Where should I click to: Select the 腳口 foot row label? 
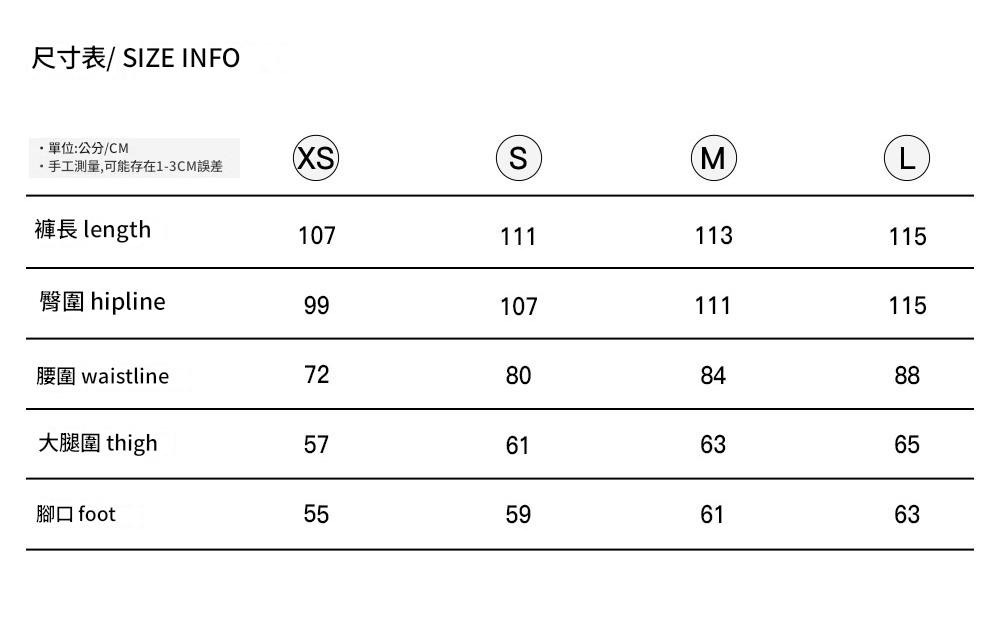click(76, 514)
